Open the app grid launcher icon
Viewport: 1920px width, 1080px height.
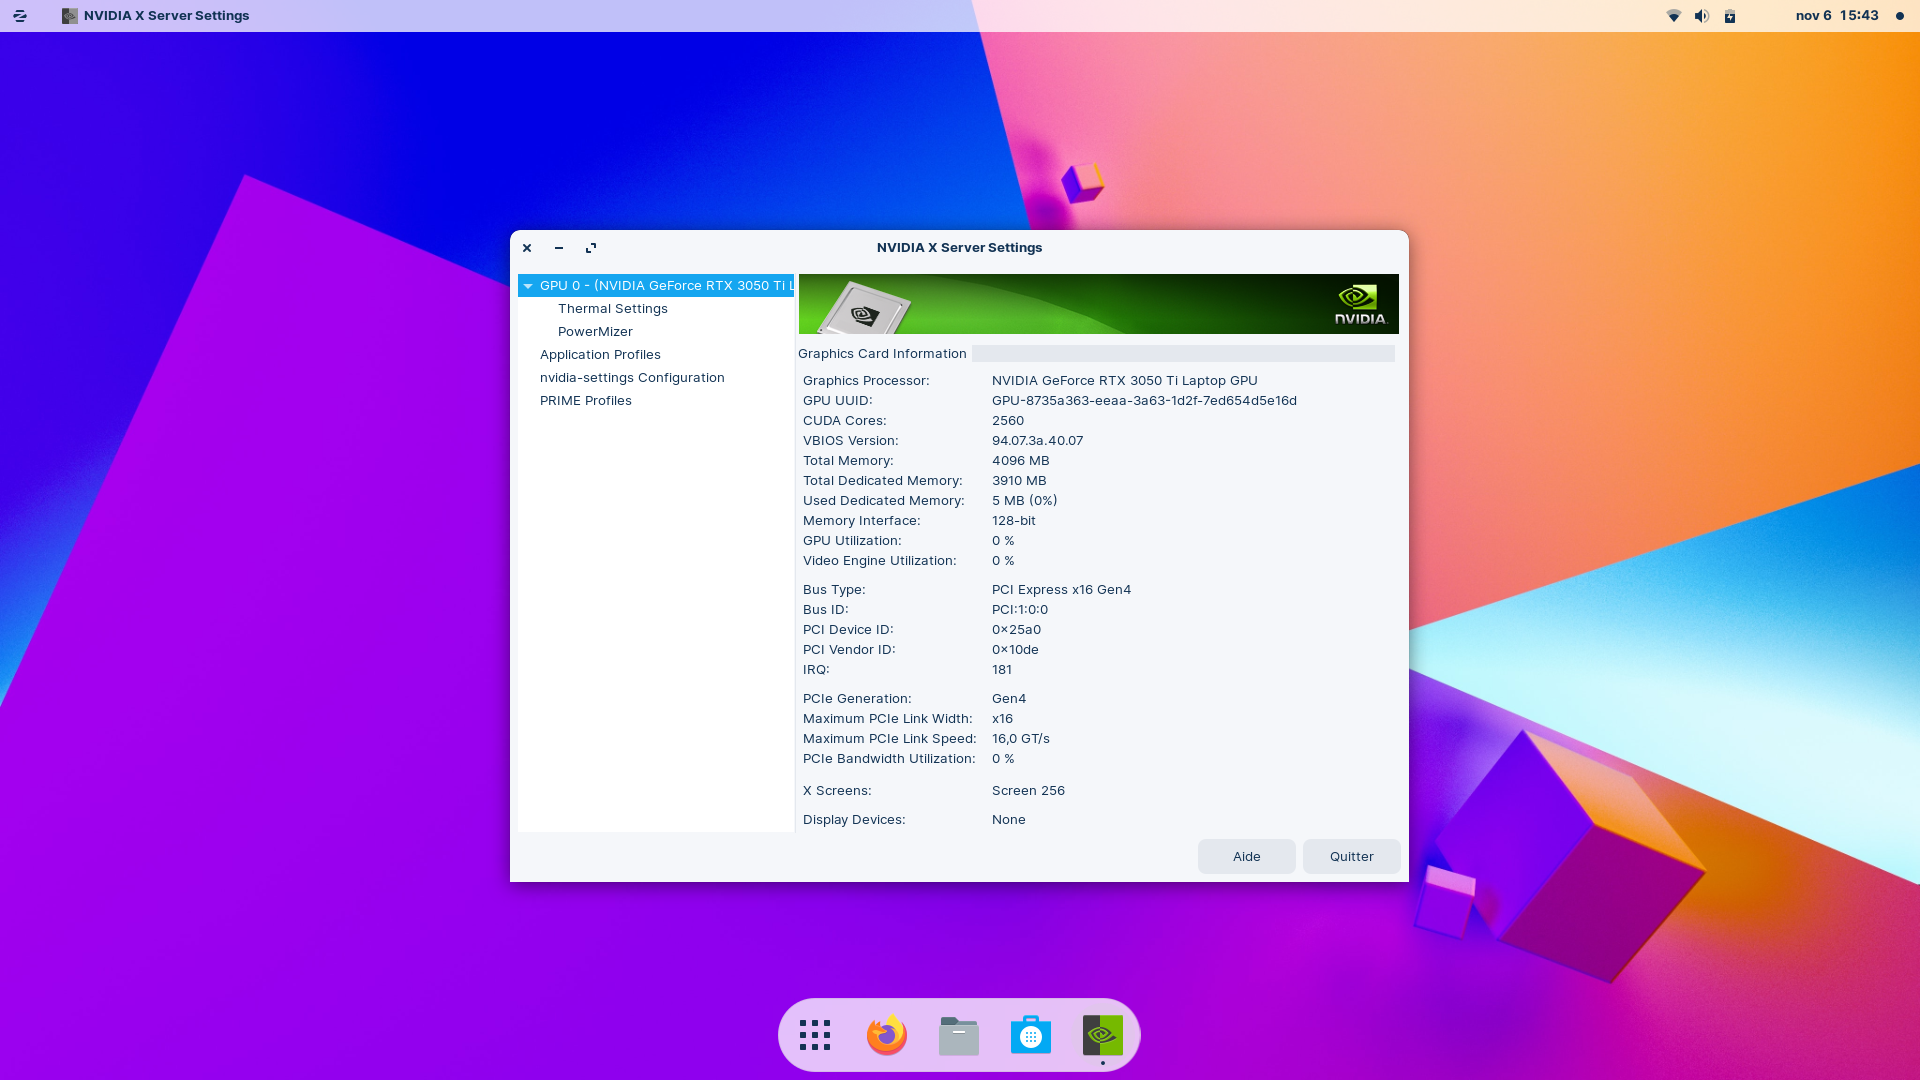tap(815, 1036)
